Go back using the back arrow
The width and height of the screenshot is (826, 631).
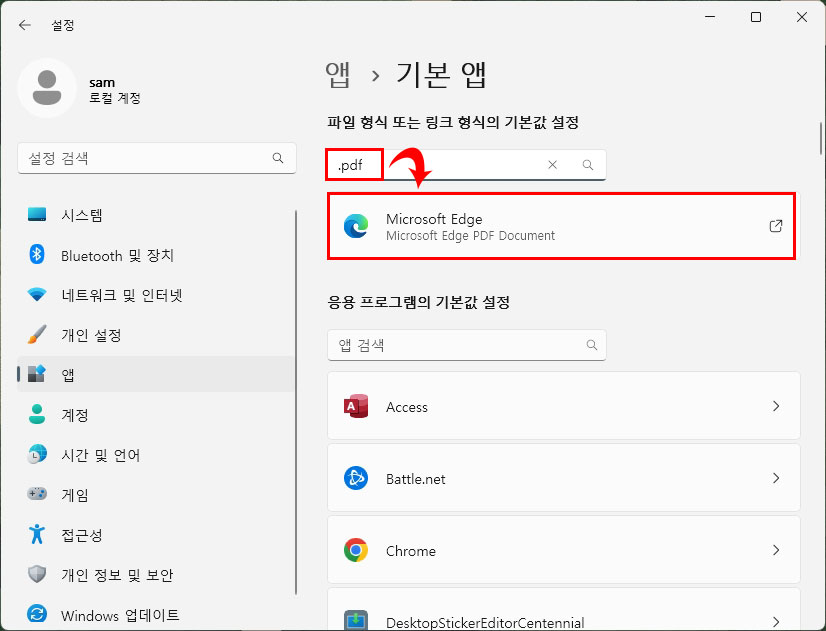point(23,25)
